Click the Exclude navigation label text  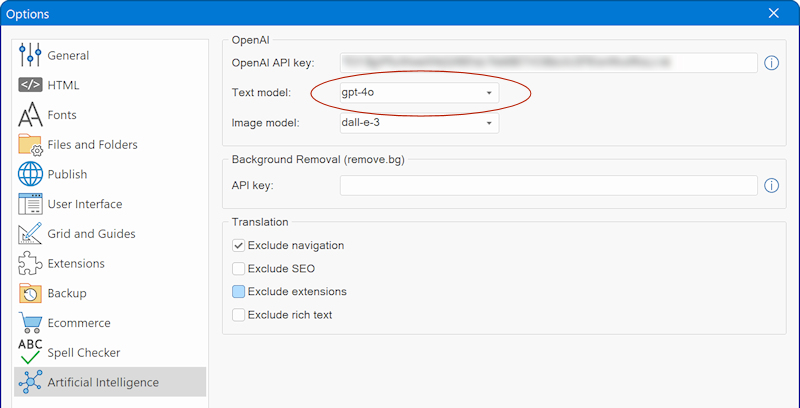(296, 246)
